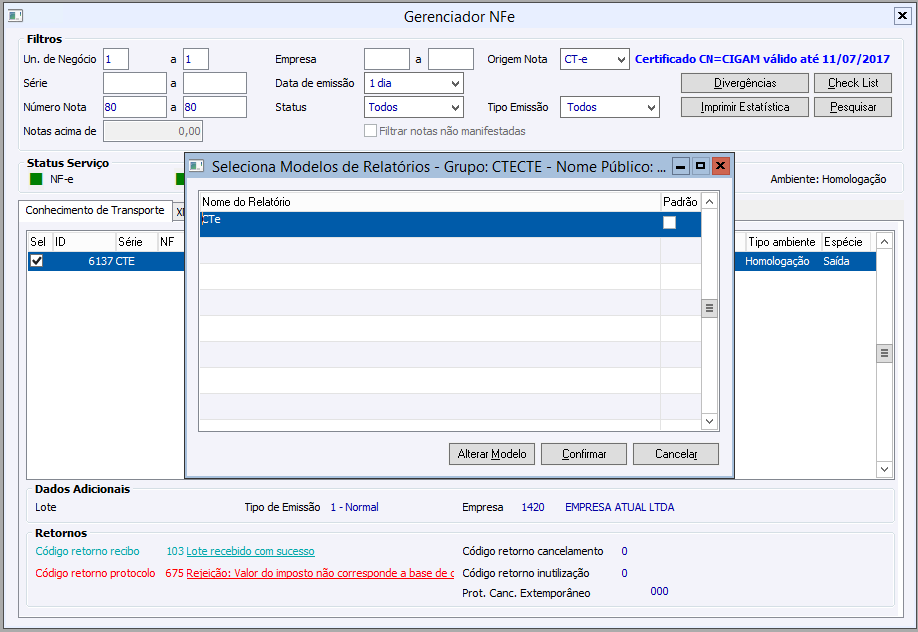Click the Un. de Negócio end field
The width and height of the screenshot is (918, 632).
pos(196,59)
